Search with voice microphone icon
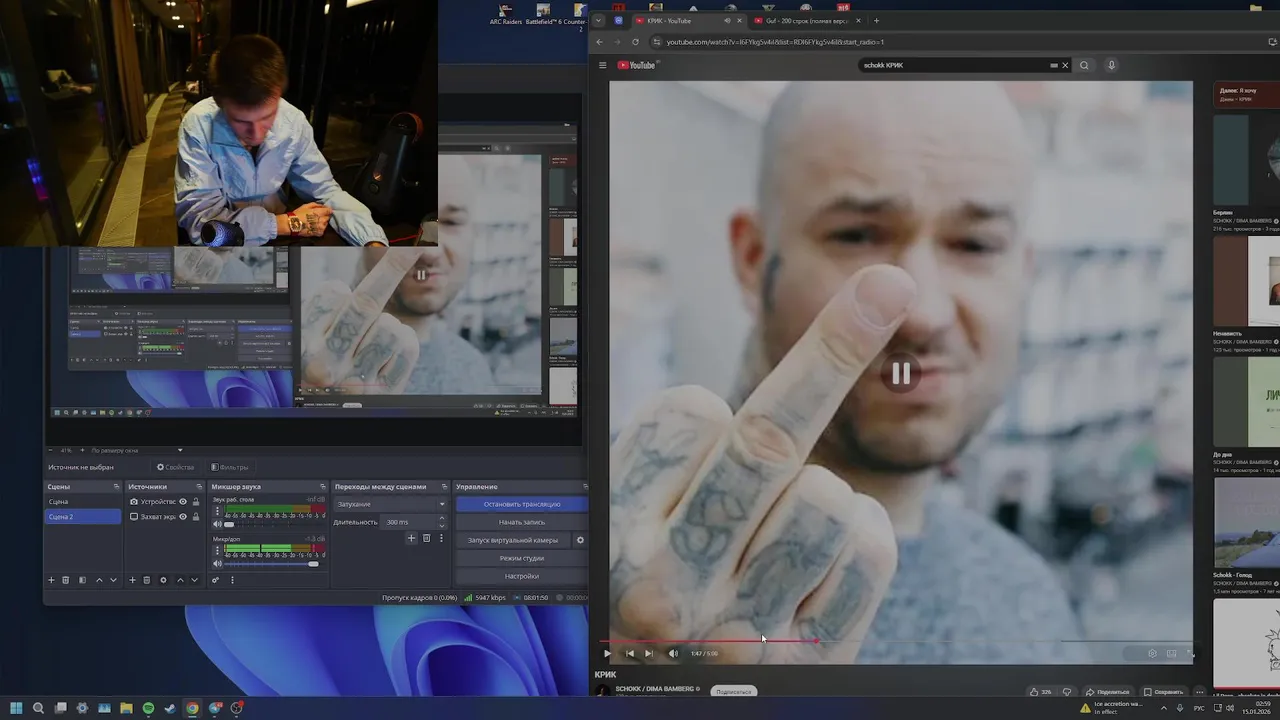 [1111, 65]
